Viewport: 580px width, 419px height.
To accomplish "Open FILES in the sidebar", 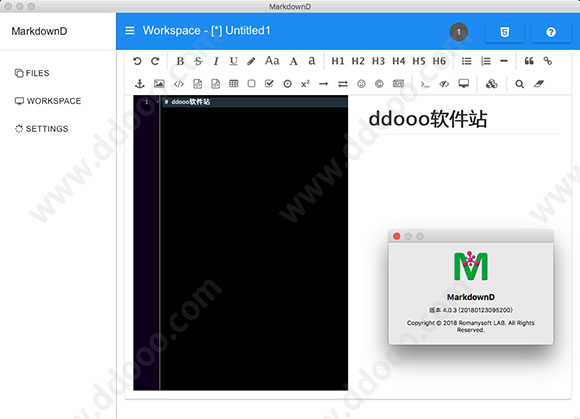I will 32,73.
